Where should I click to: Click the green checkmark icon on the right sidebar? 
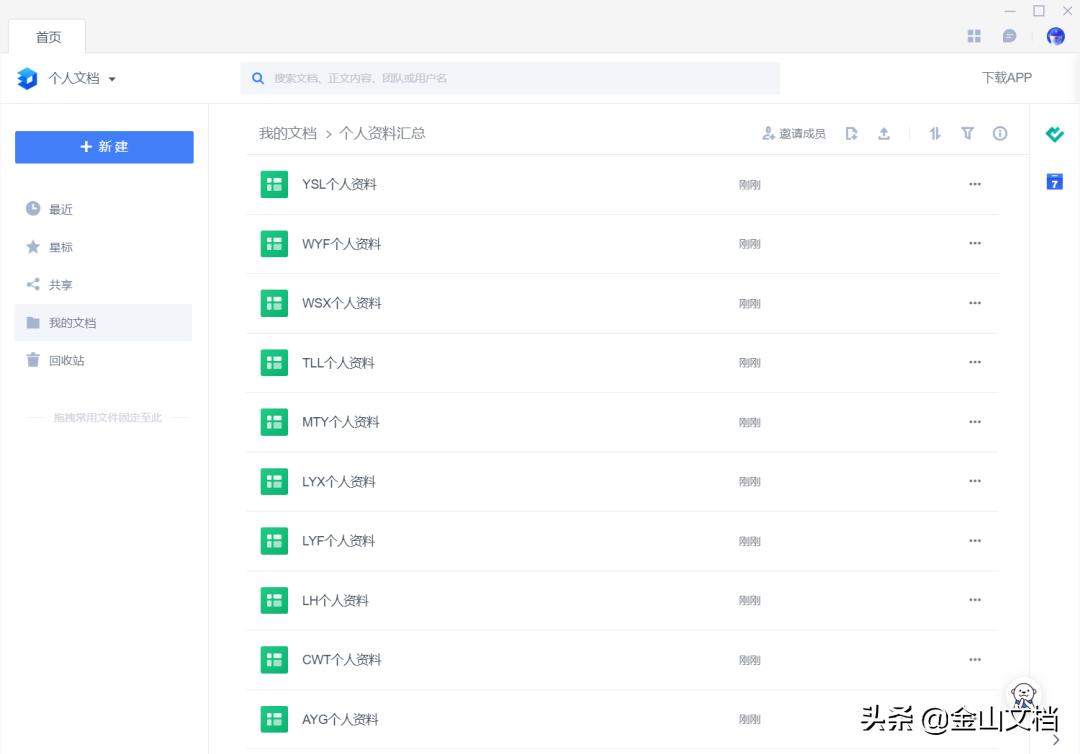[x=1054, y=133]
